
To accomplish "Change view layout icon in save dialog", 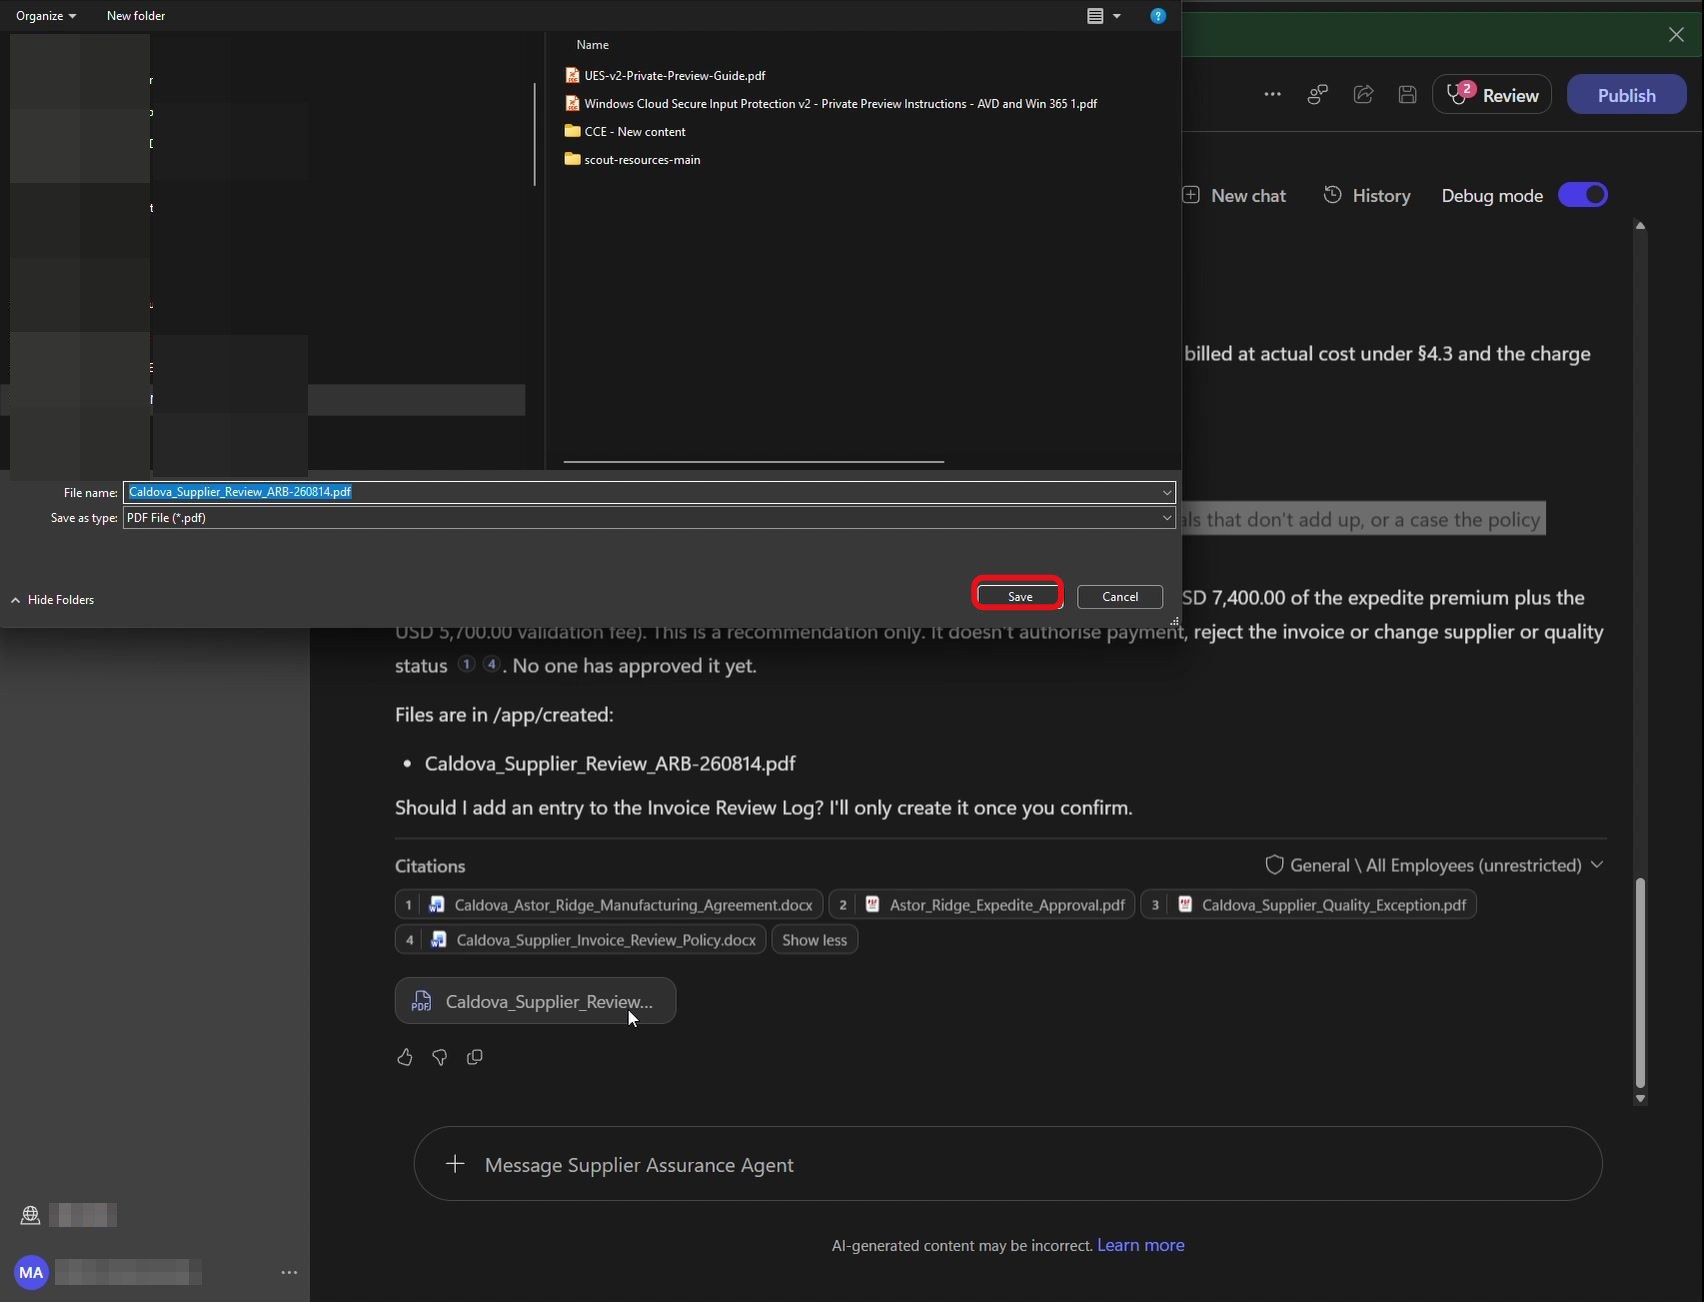I will 1095,16.
